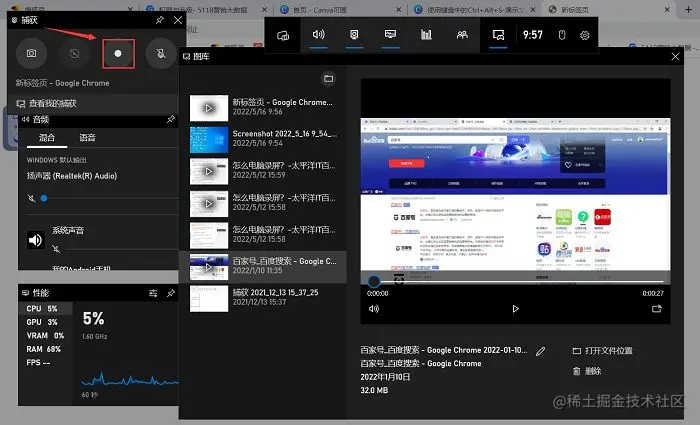This screenshot has width=700, height=425.
Task: Select the 新标签页 - Google Chrome recording
Action: (262, 108)
